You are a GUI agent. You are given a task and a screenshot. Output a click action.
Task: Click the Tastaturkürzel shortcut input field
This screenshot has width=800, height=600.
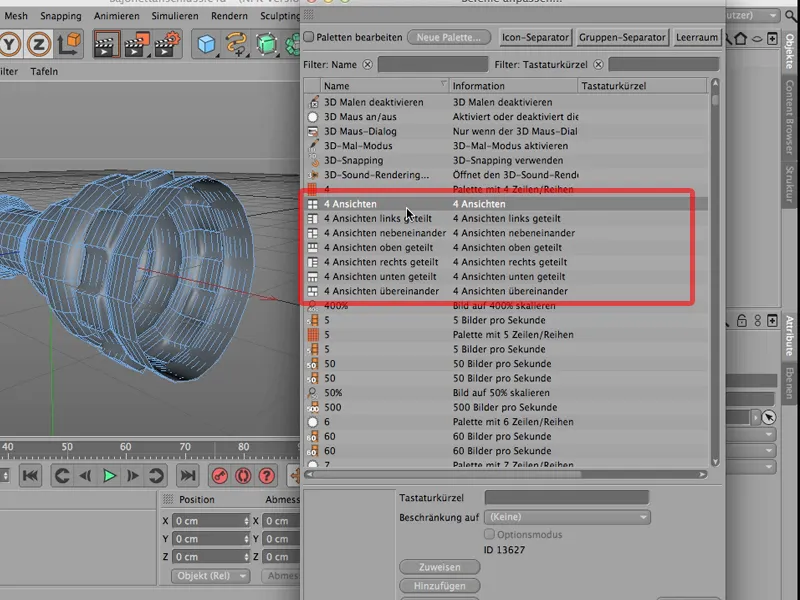pos(567,497)
